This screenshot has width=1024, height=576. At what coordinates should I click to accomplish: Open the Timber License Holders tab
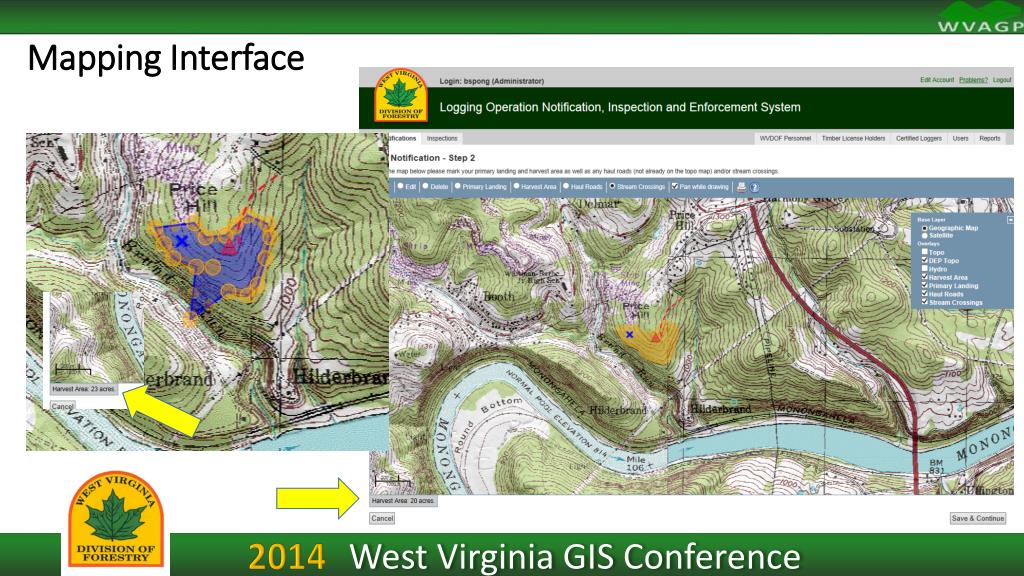pyautogui.click(x=853, y=138)
